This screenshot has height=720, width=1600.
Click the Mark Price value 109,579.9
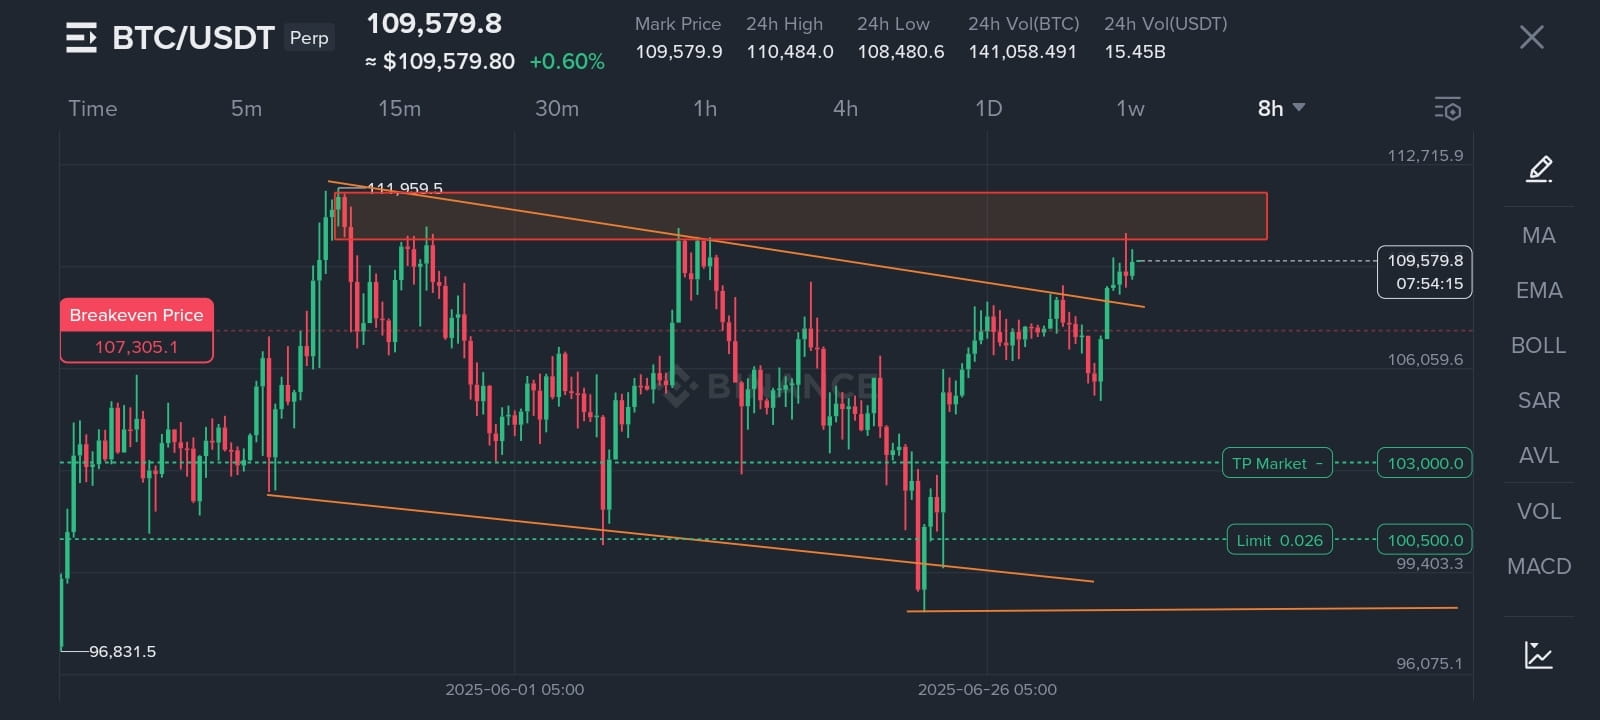[679, 51]
